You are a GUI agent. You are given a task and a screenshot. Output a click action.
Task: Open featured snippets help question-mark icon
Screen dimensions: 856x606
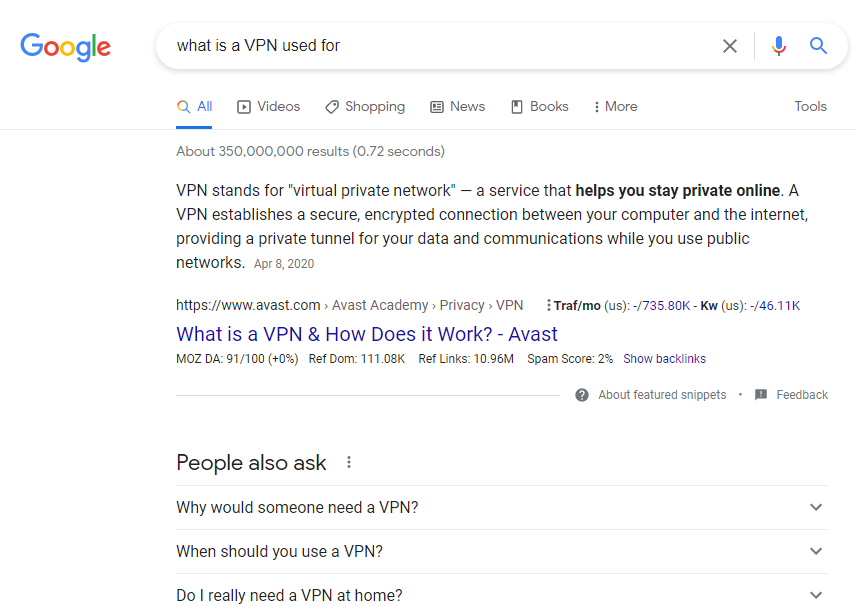click(582, 395)
